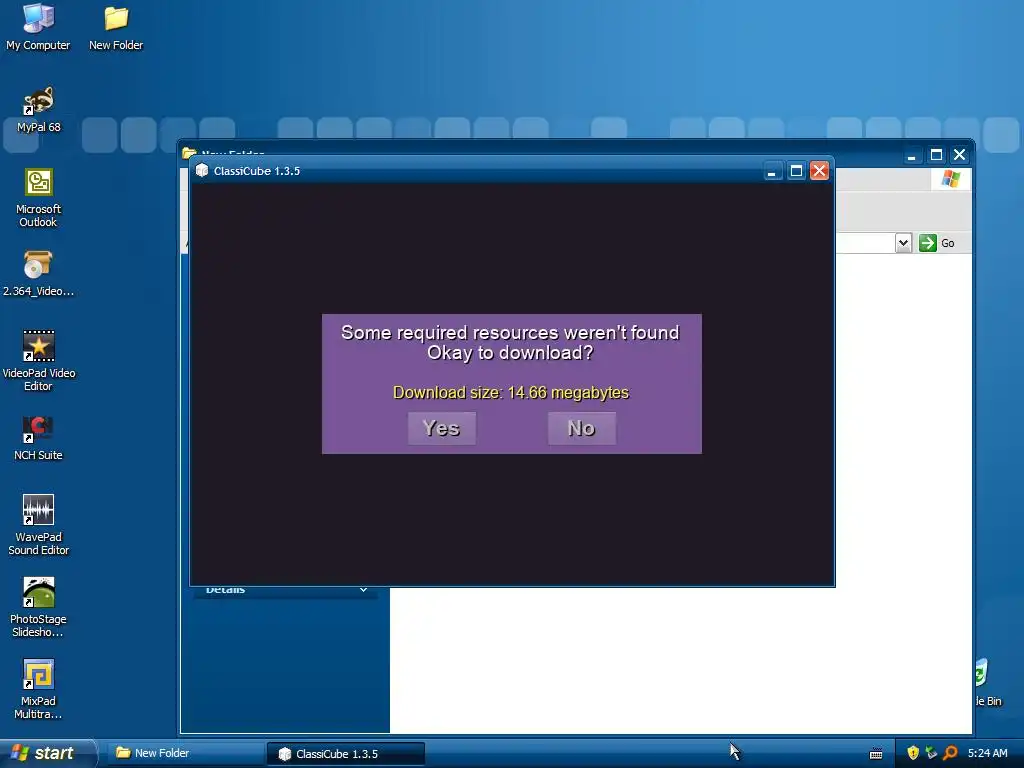Close the ClassiCube window
This screenshot has width=1024, height=768.
click(x=819, y=171)
